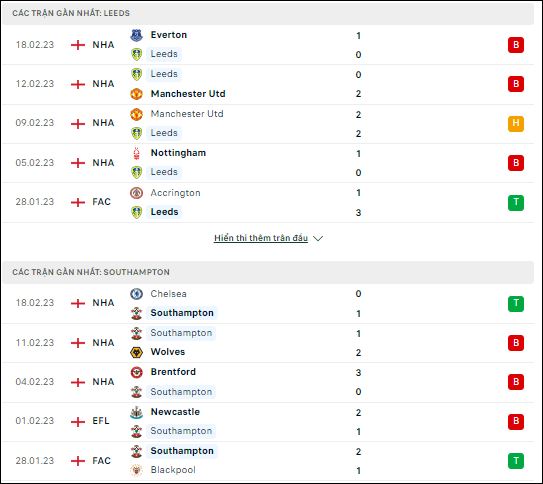The width and height of the screenshot is (543, 484).
Task: Click the green T badge for Chelsea match
Action: (516, 304)
